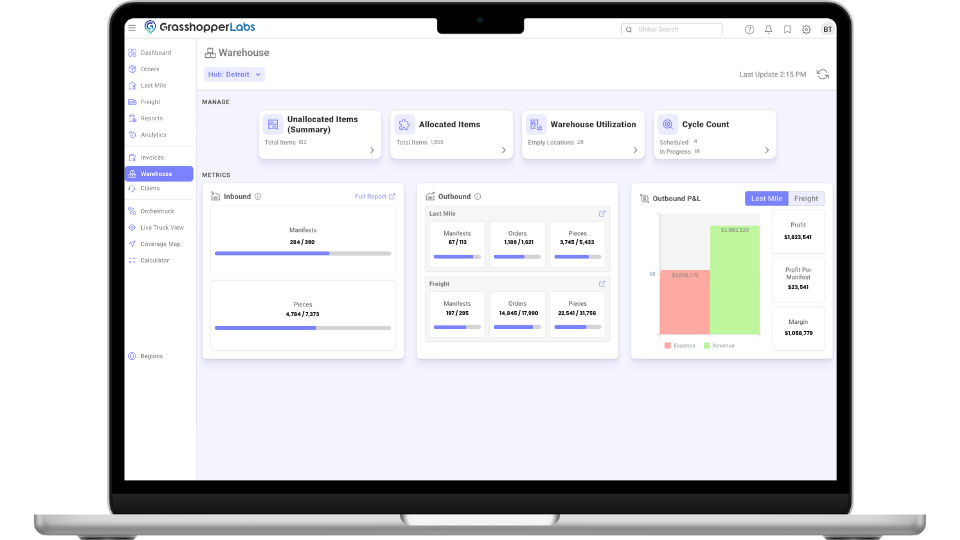Switch P&L view to Freight
Screen dimensions: 960x540
click(x=806, y=198)
